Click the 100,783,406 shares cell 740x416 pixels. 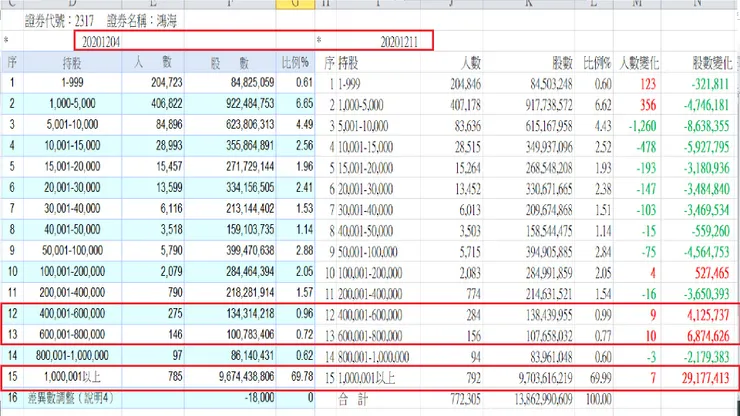[250, 334]
